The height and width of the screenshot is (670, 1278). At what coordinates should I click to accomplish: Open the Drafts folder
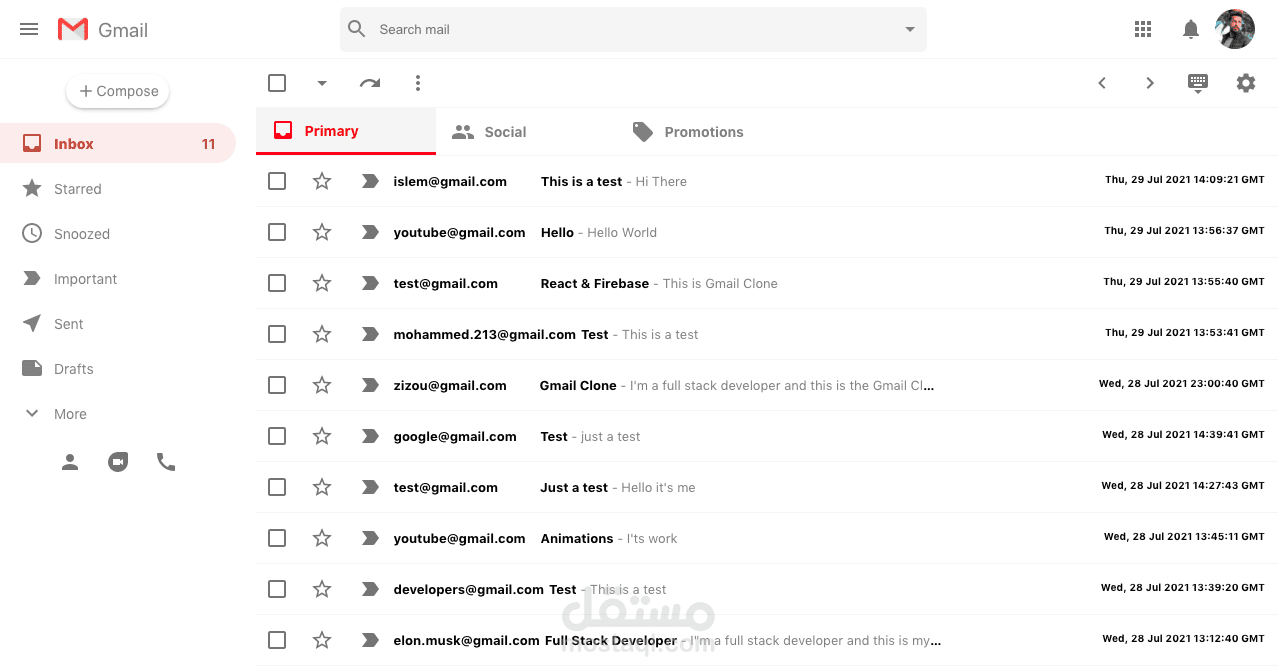[118, 368]
